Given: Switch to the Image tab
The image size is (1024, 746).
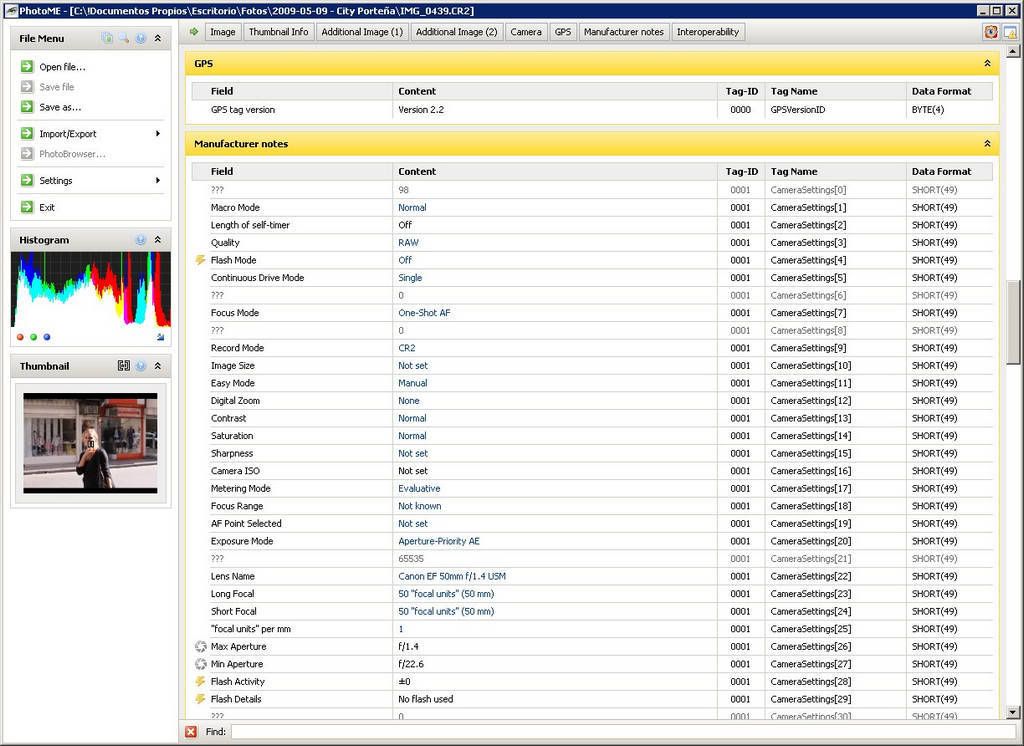Looking at the screenshot, I should pyautogui.click(x=223, y=32).
